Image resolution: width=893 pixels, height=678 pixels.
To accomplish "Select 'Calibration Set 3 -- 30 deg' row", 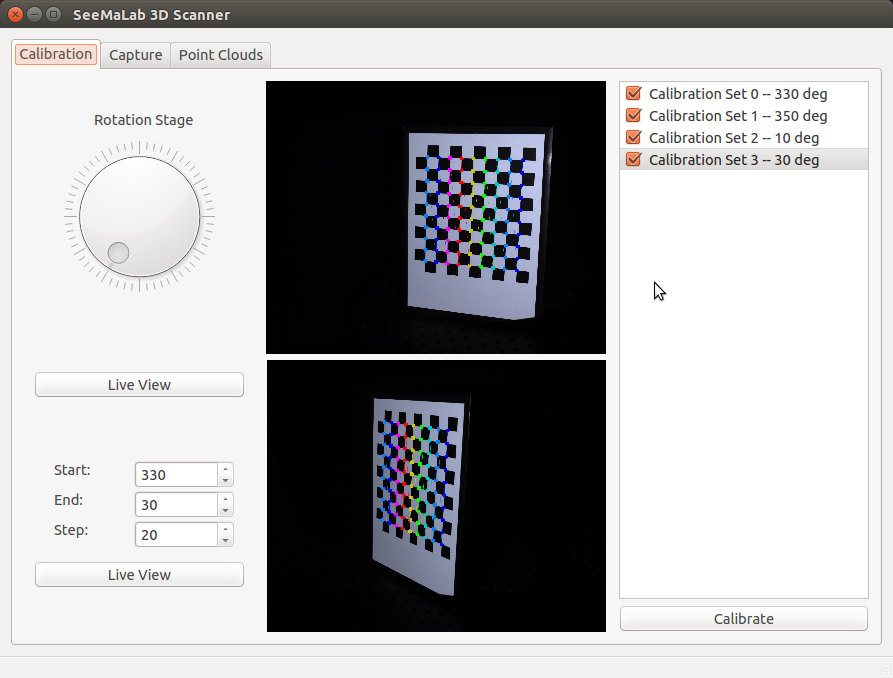I will (x=744, y=160).
